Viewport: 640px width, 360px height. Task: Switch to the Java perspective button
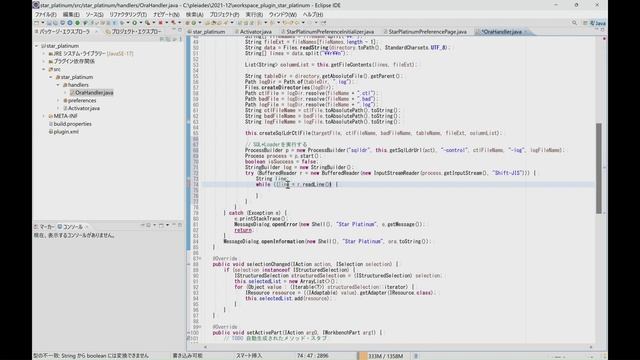pyautogui.click(x=598, y=23)
